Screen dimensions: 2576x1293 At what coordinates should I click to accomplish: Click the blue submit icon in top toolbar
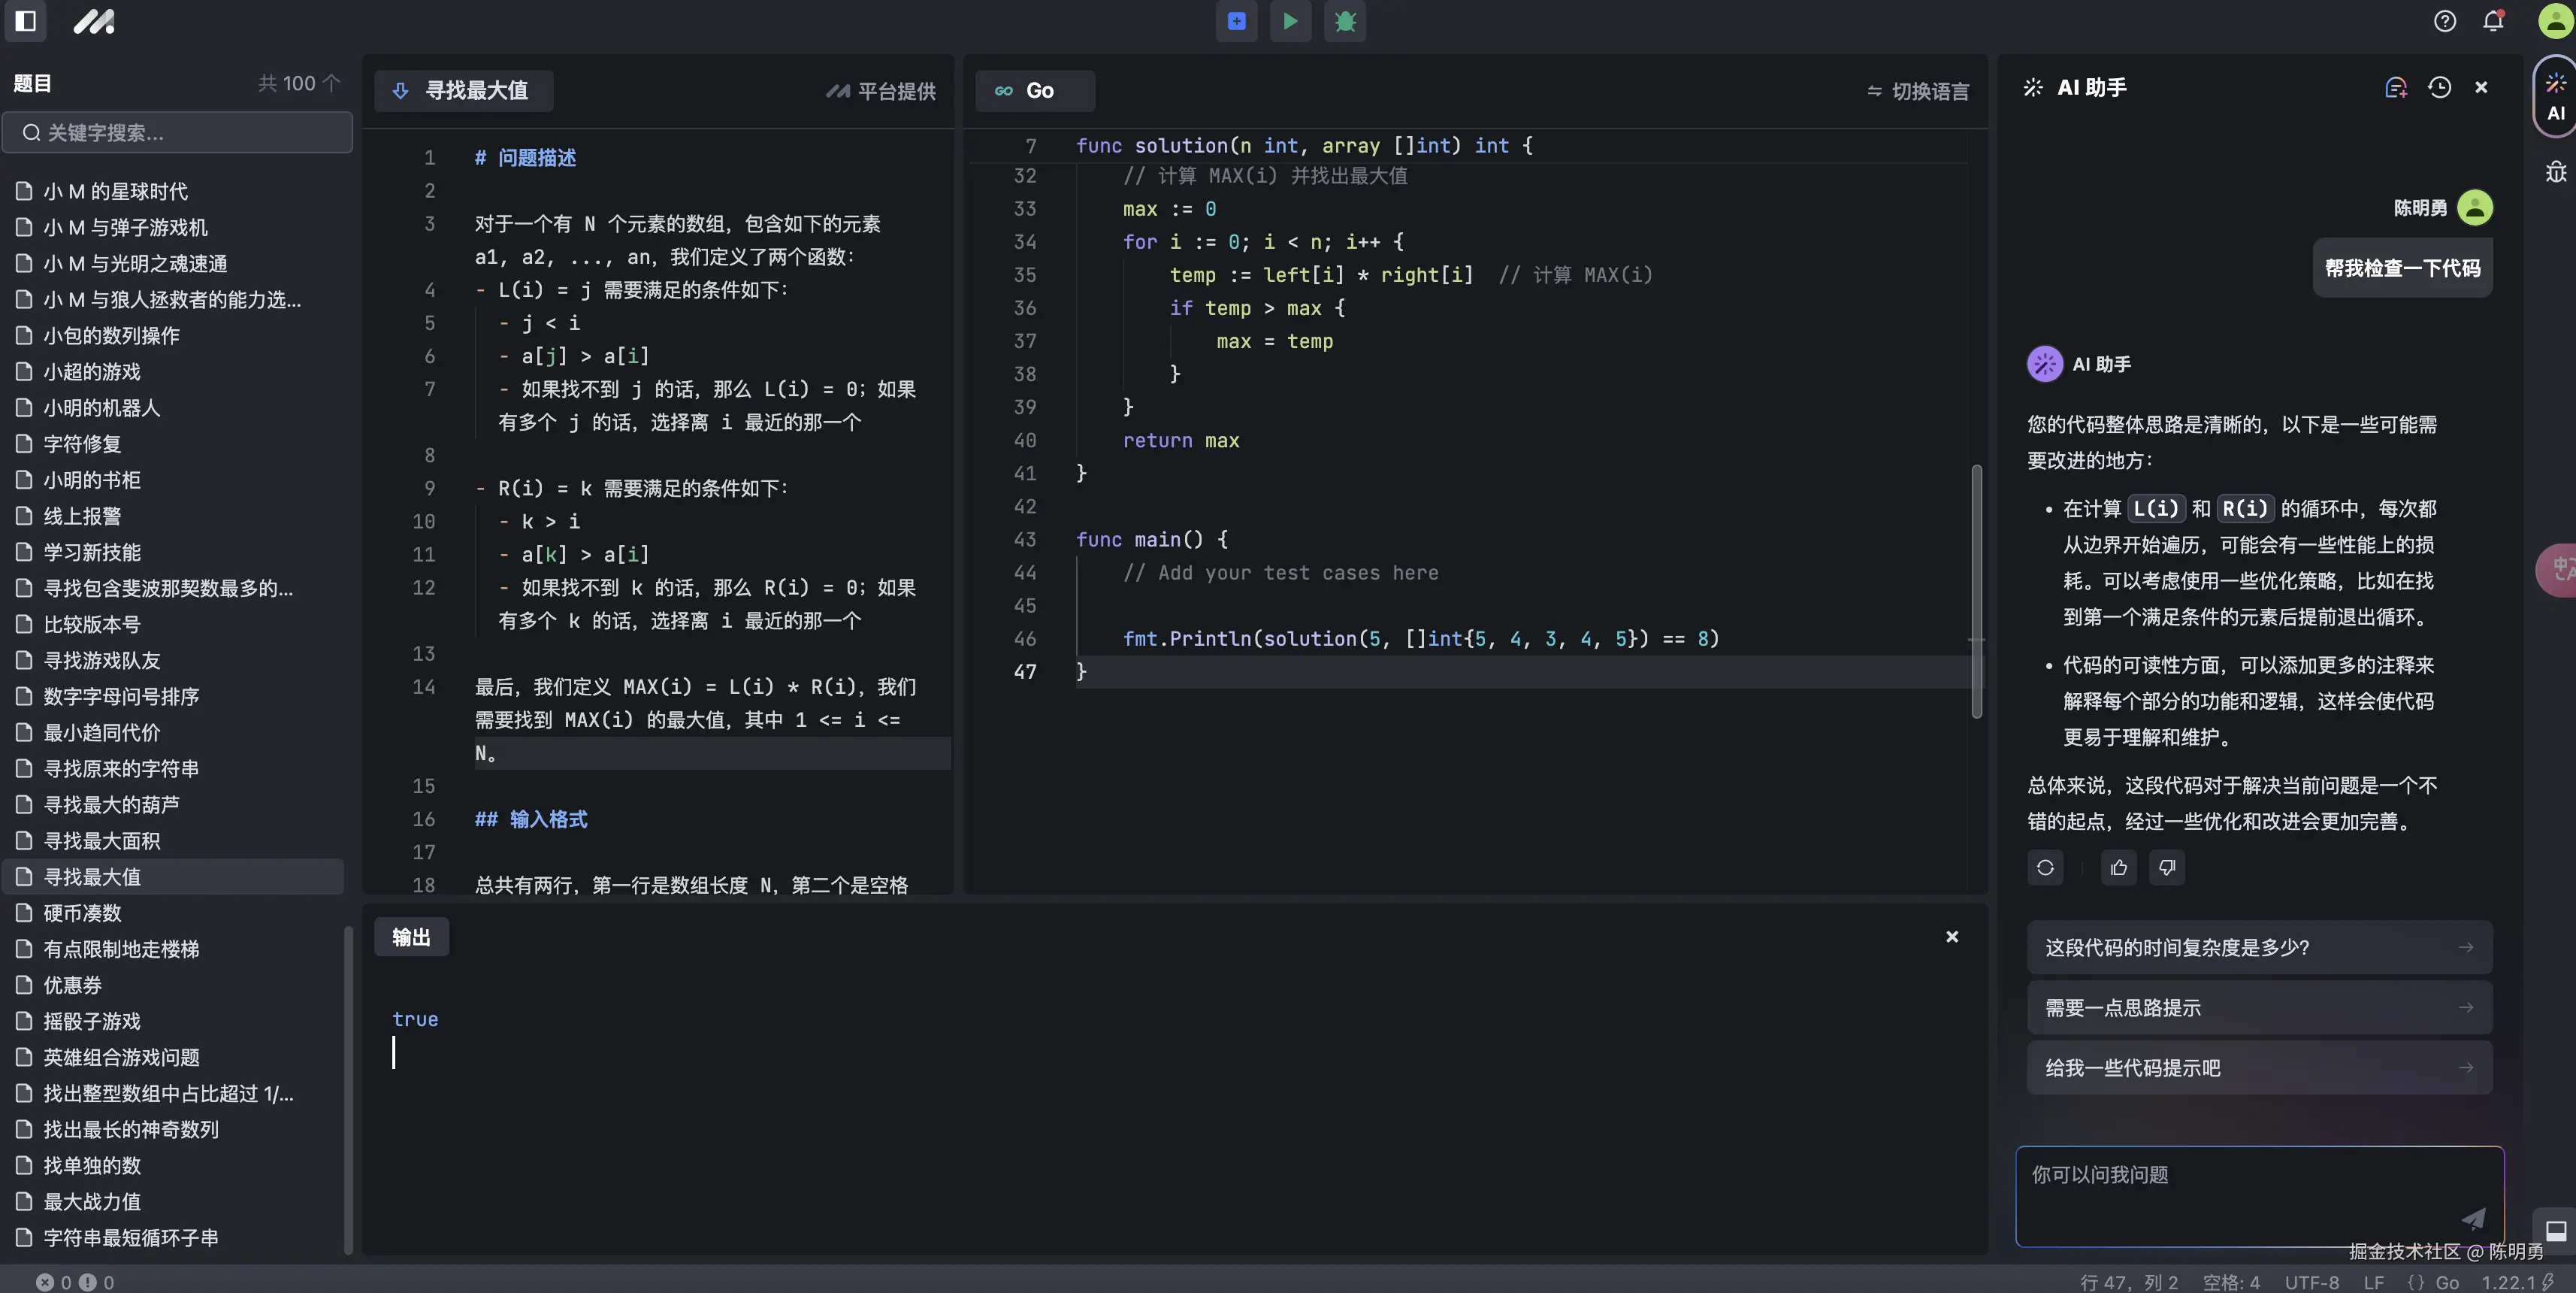[x=1236, y=21]
